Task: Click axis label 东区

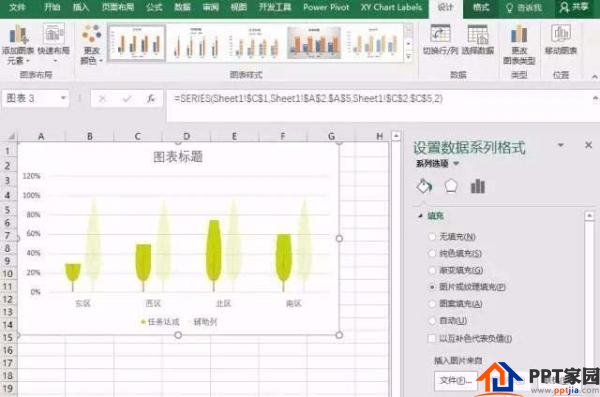Action: (83, 303)
